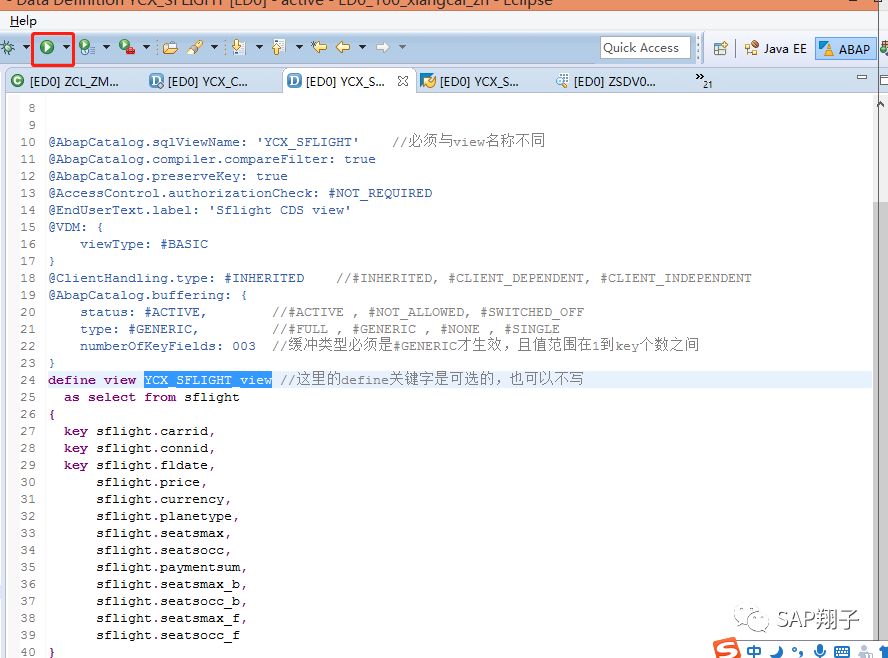This screenshot has height=658, width=888.
Task: Open the Help menu
Action: tap(23, 21)
